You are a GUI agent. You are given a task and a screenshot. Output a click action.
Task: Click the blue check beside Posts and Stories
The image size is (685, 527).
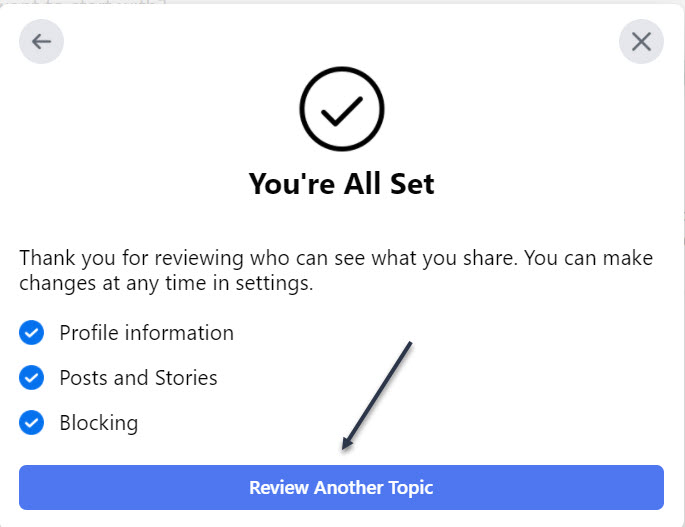pyautogui.click(x=32, y=378)
